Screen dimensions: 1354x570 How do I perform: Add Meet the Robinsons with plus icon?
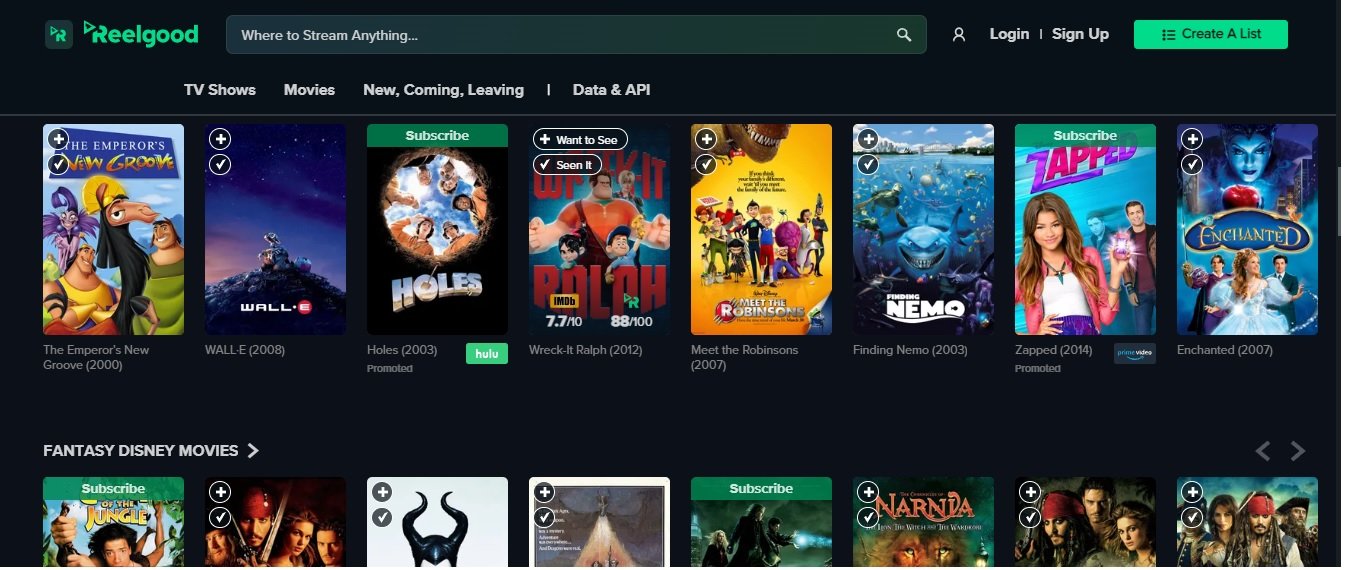tap(707, 139)
